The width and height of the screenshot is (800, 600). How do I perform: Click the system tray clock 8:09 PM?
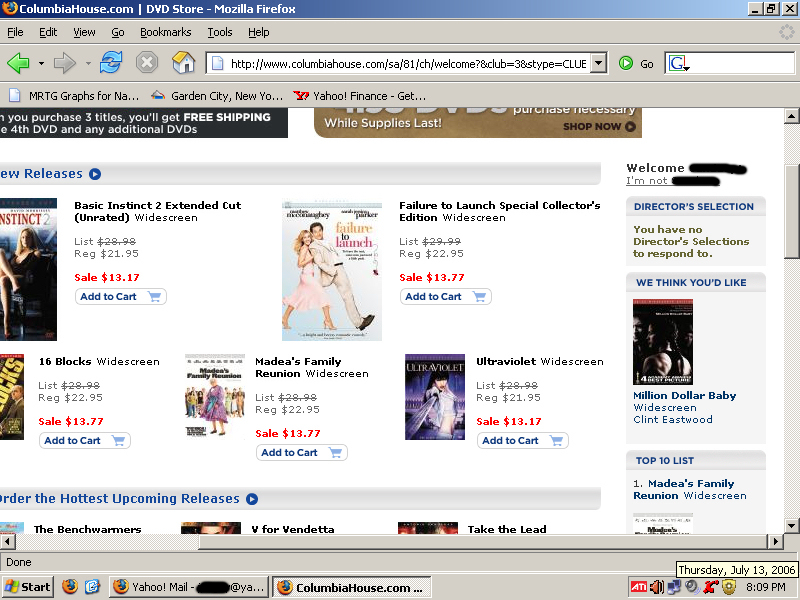765,587
